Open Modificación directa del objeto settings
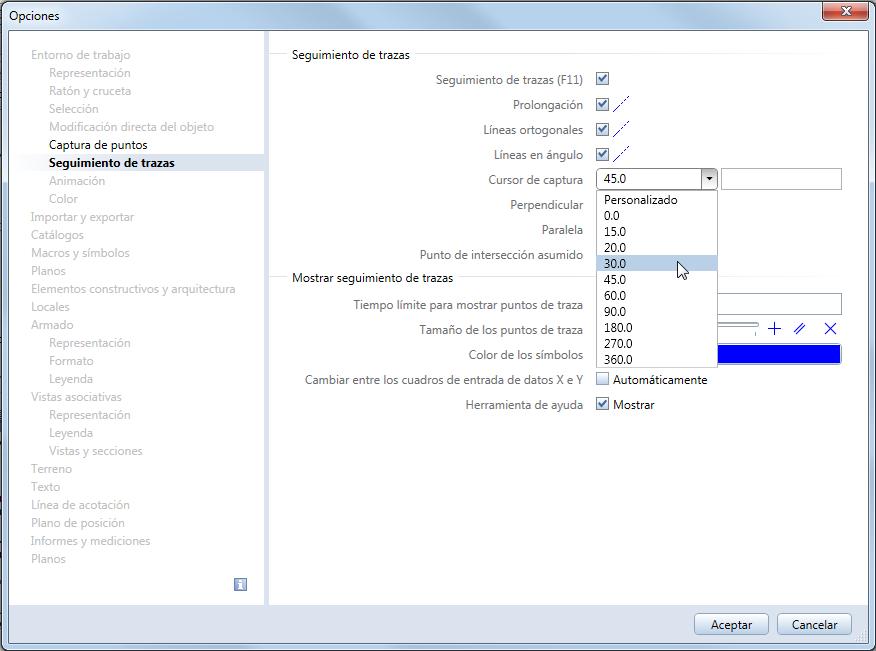This screenshot has width=876, height=651. tap(131, 127)
